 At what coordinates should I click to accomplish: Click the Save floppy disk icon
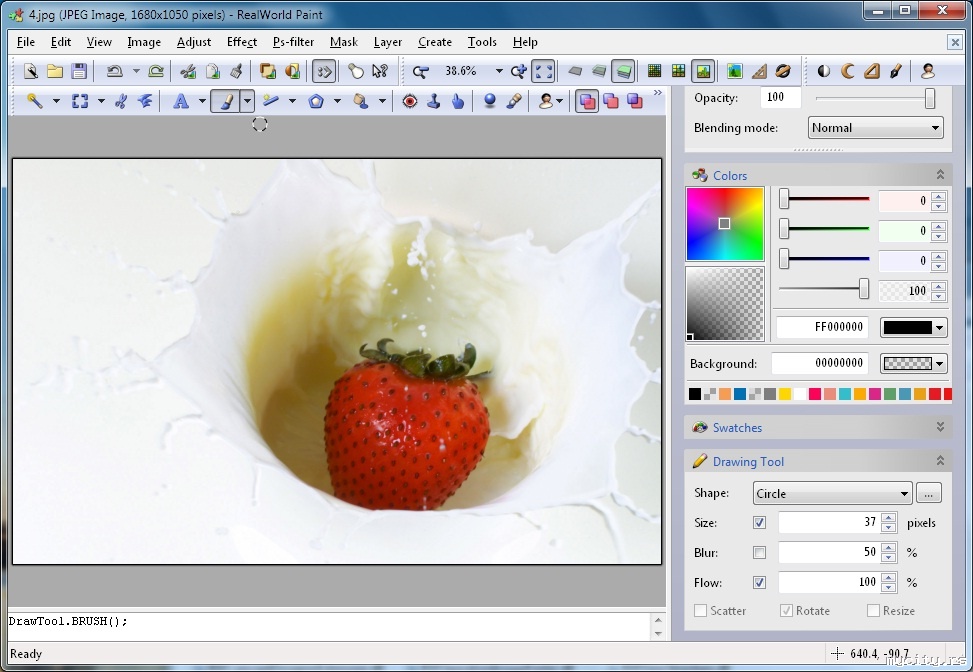pos(78,71)
